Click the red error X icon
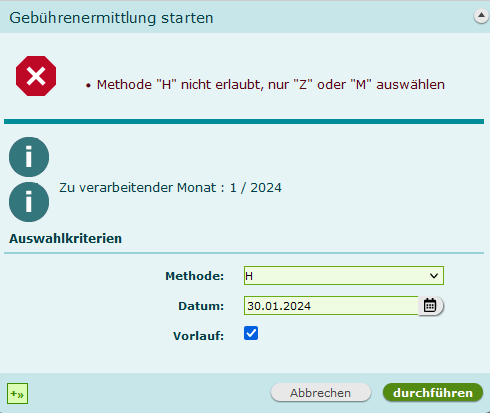Image resolution: width=490 pixels, height=413 pixels. click(36, 76)
